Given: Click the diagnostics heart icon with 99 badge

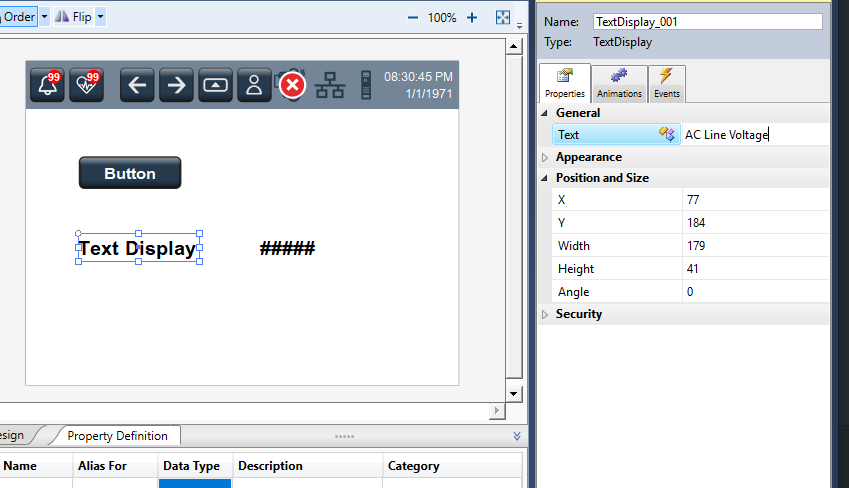Looking at the screenshot, I should pos(87,85).
